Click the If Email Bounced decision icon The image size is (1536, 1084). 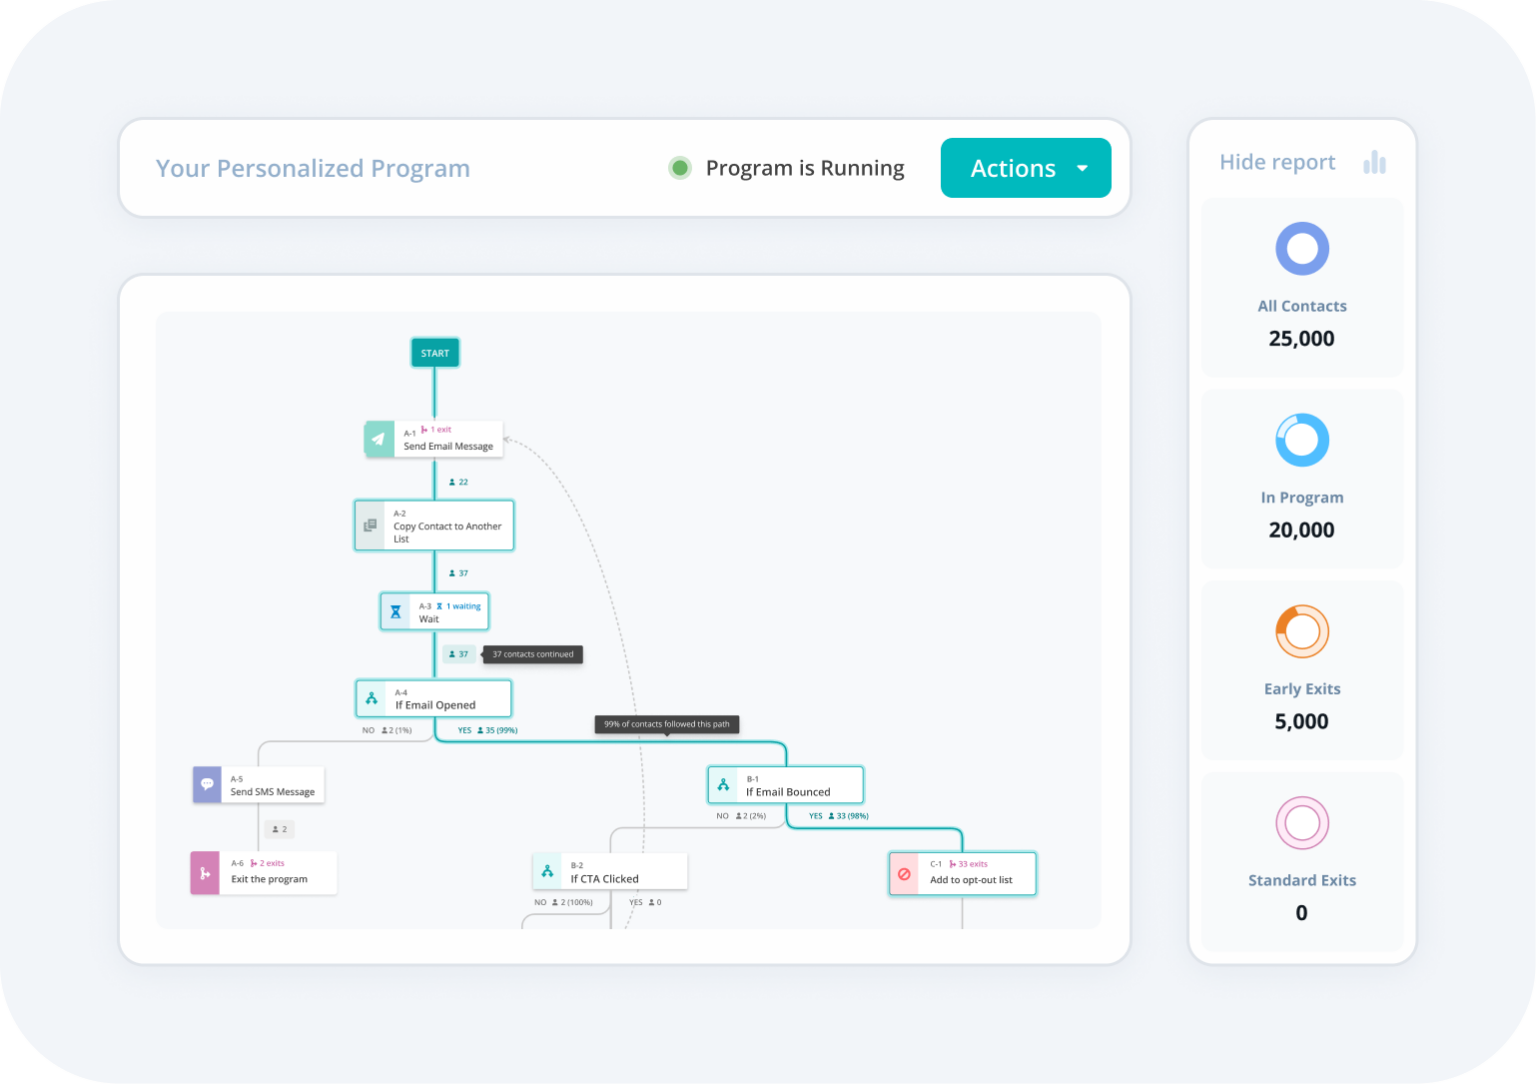[723, 785]
